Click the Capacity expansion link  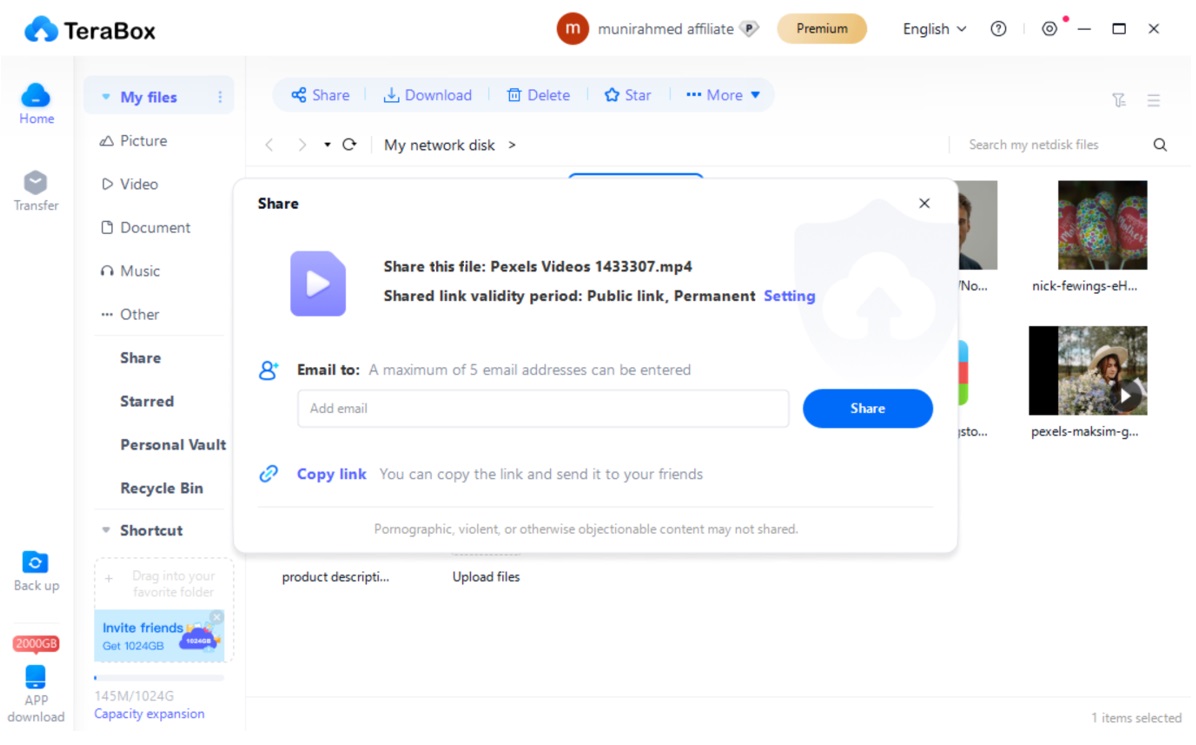click(150, 714)
